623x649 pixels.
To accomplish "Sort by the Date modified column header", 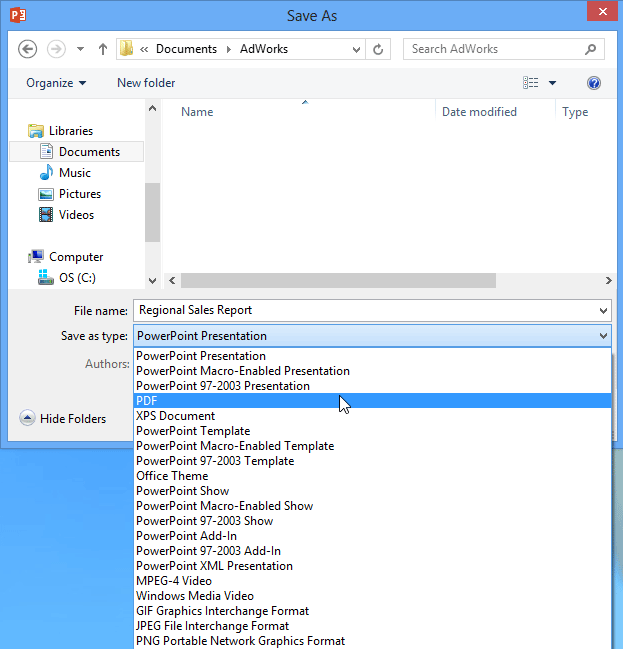I will [x=479, y=112].
